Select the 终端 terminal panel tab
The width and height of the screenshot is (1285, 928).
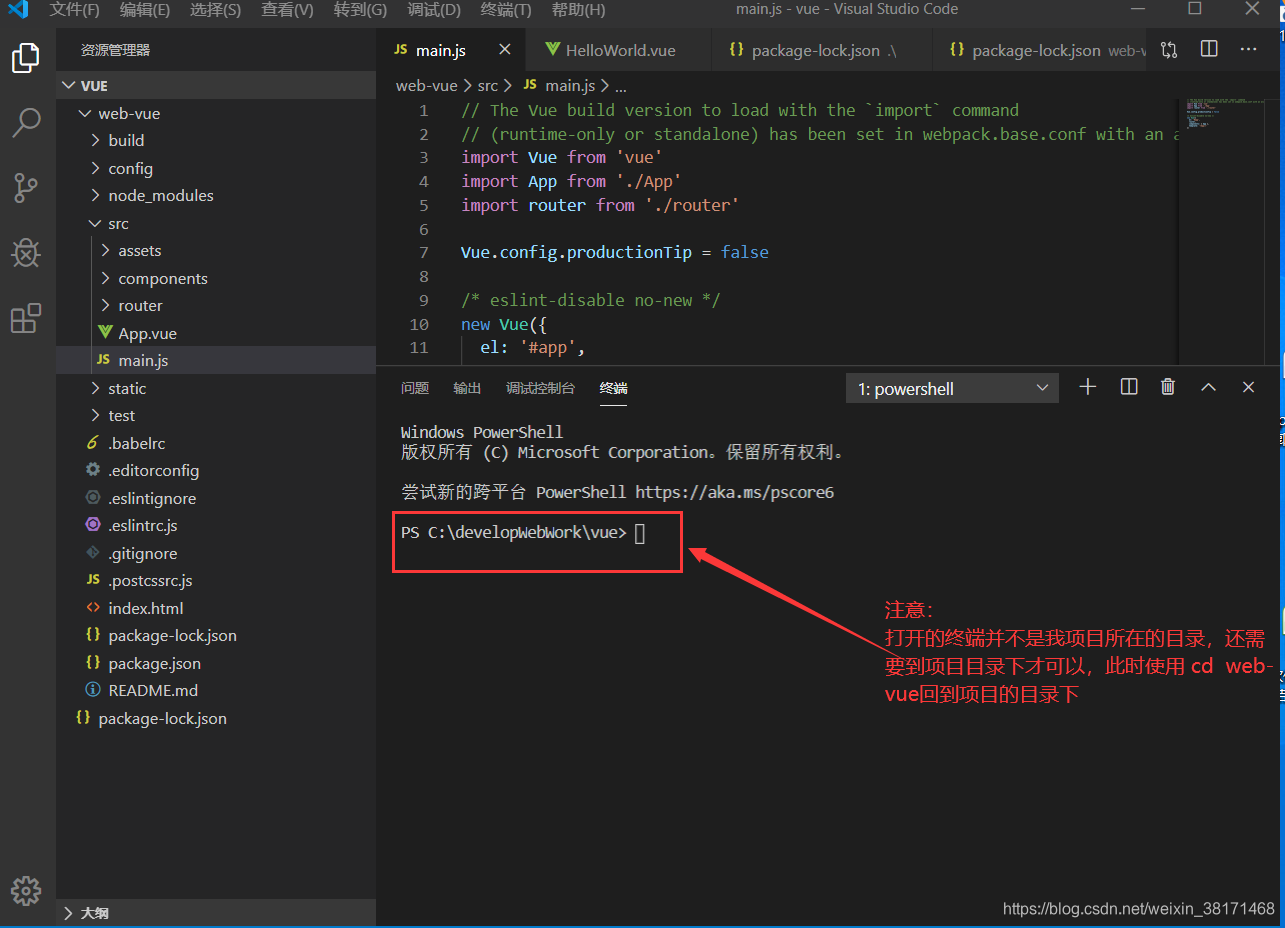point(614,388)
